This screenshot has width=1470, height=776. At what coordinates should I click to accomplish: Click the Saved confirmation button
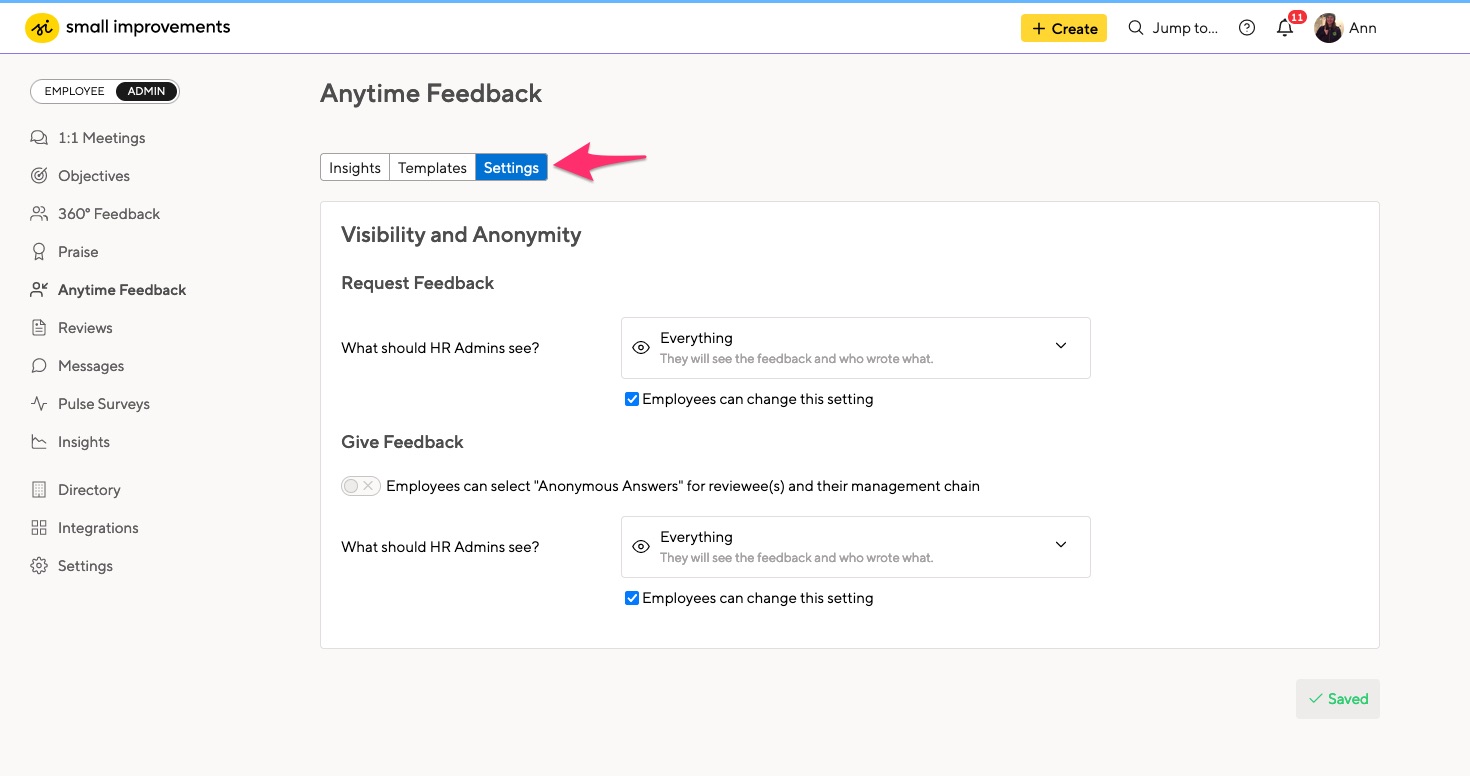tap(1337, 698)
